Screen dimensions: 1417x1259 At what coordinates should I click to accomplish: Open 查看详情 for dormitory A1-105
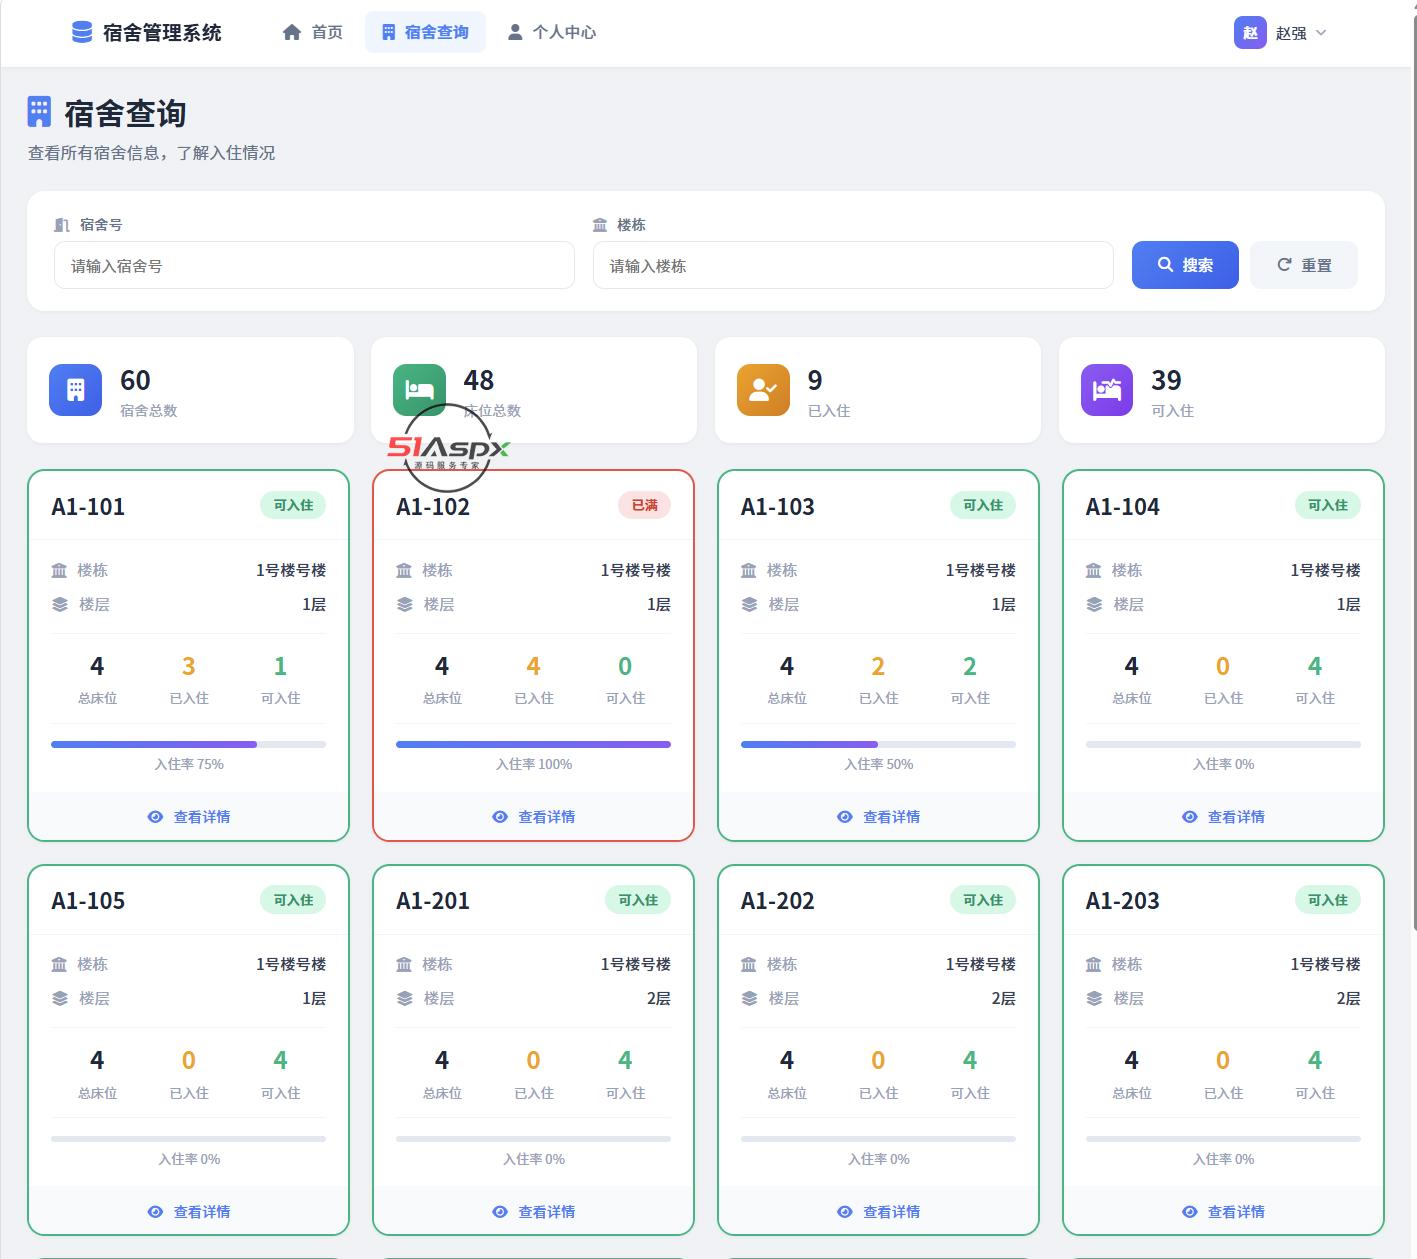click(x=189, y=1212)
